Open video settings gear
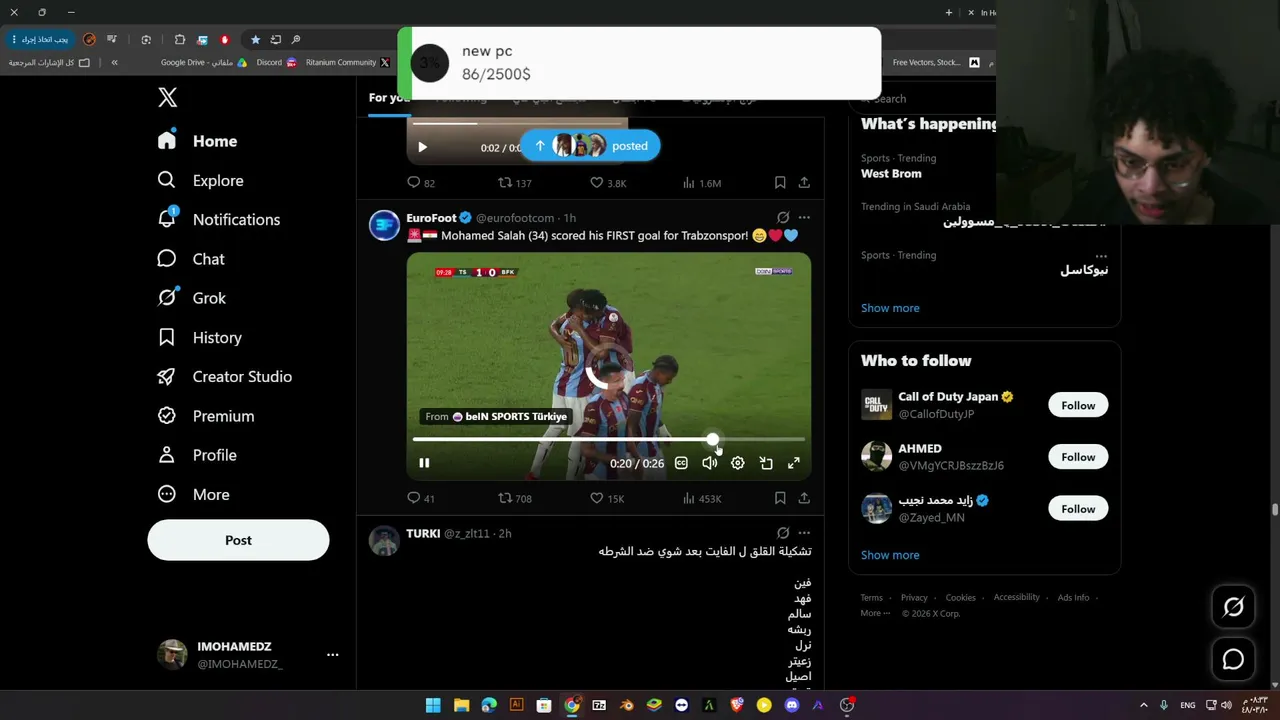Screen dimensions: 1280x720 pyautogui.click(x=737, y=463)
